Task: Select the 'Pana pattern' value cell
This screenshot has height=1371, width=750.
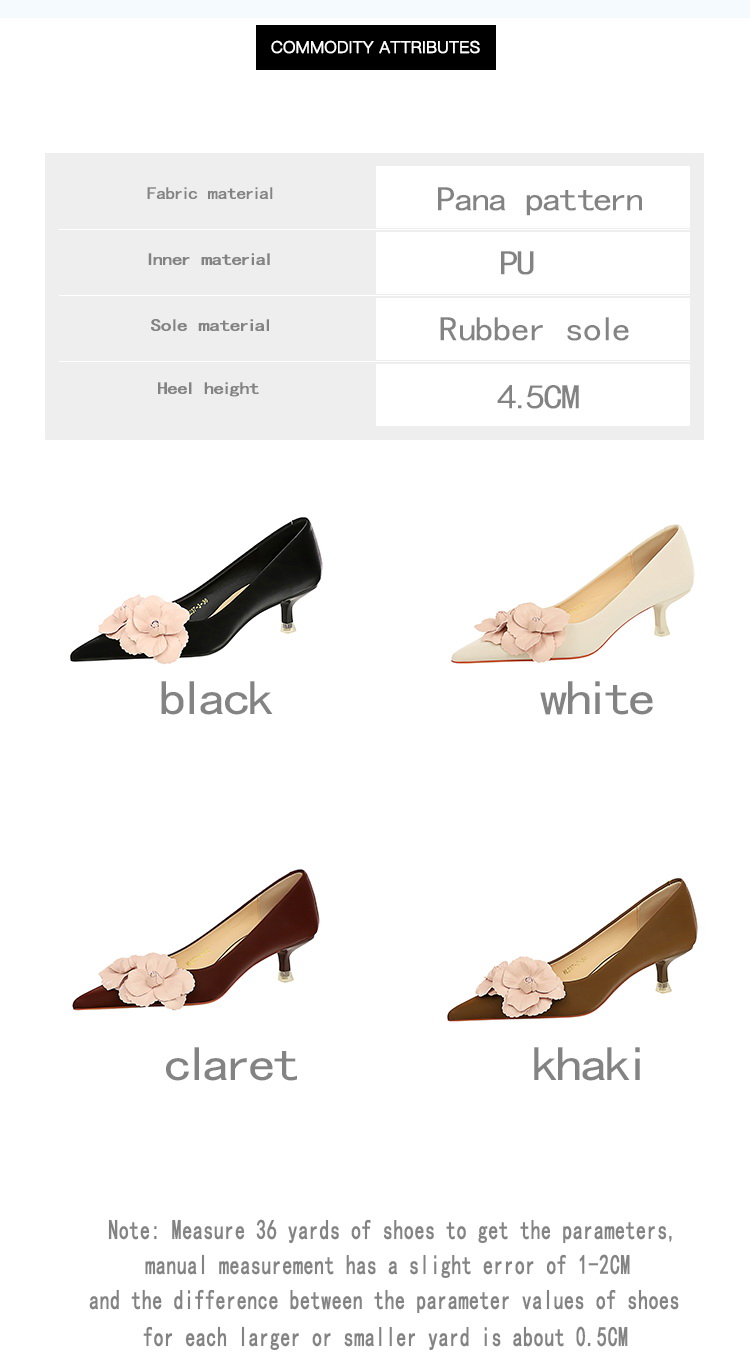Action: pyautogui.click(x=533, y=198)
